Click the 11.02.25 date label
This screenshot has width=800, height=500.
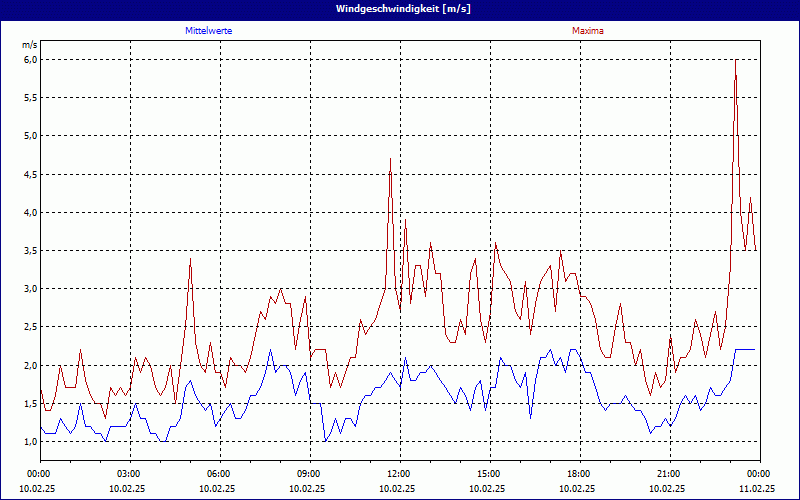[757, 489]
